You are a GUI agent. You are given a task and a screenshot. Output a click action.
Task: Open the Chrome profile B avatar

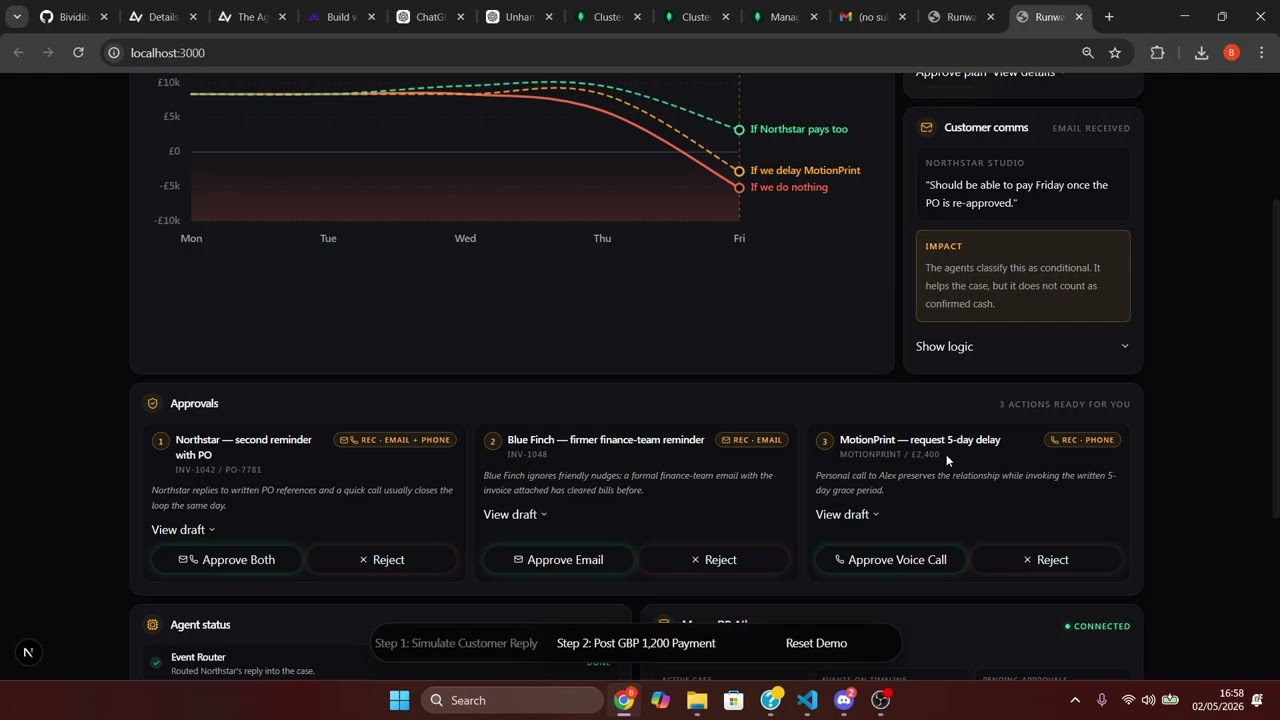1231,53
